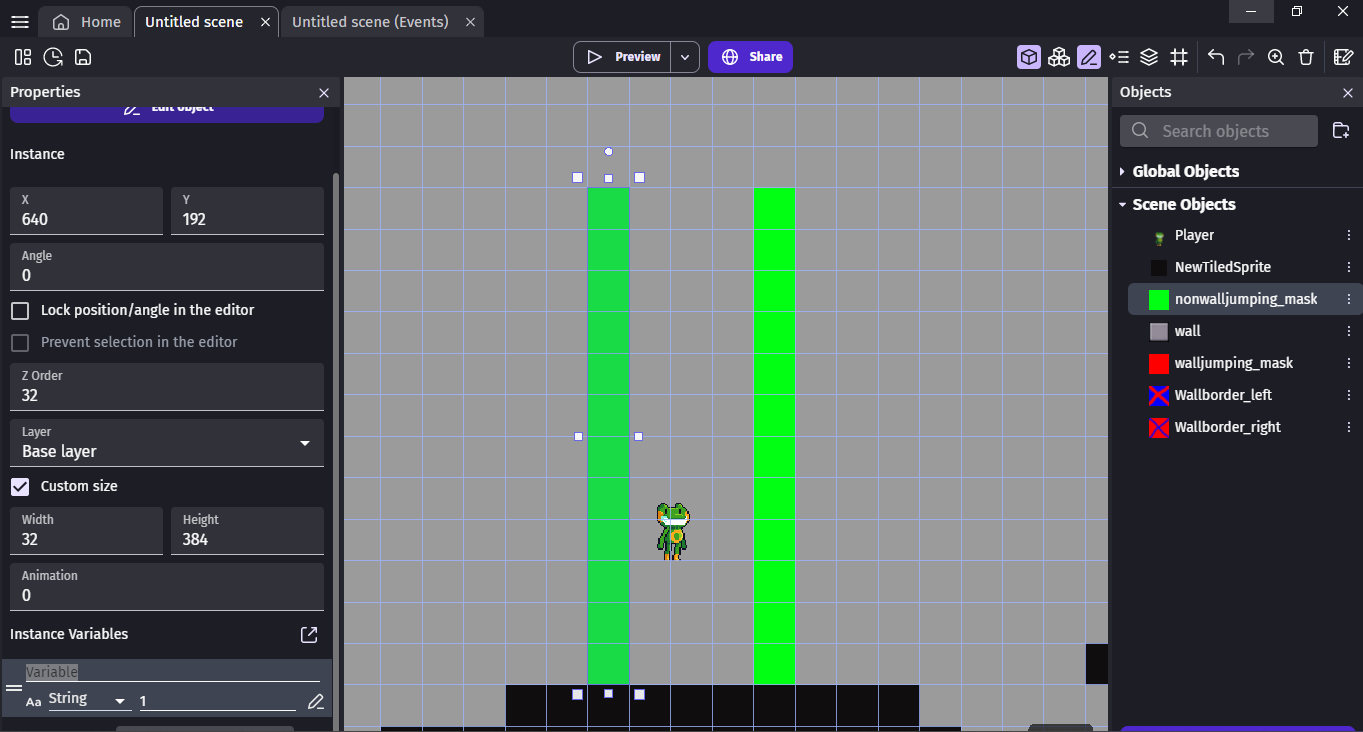Open options menu for walljumping_mask object
The height and width of the screenshot is (732, 1363).
coord(1348,363)
